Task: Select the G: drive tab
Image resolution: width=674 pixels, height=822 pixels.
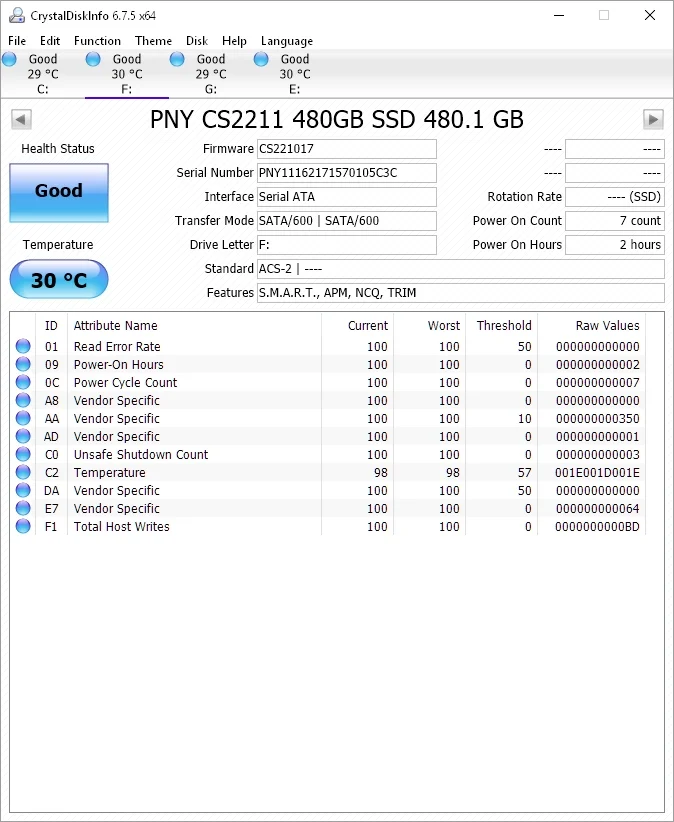Action: pyautogui.click(x=211, y=74)
